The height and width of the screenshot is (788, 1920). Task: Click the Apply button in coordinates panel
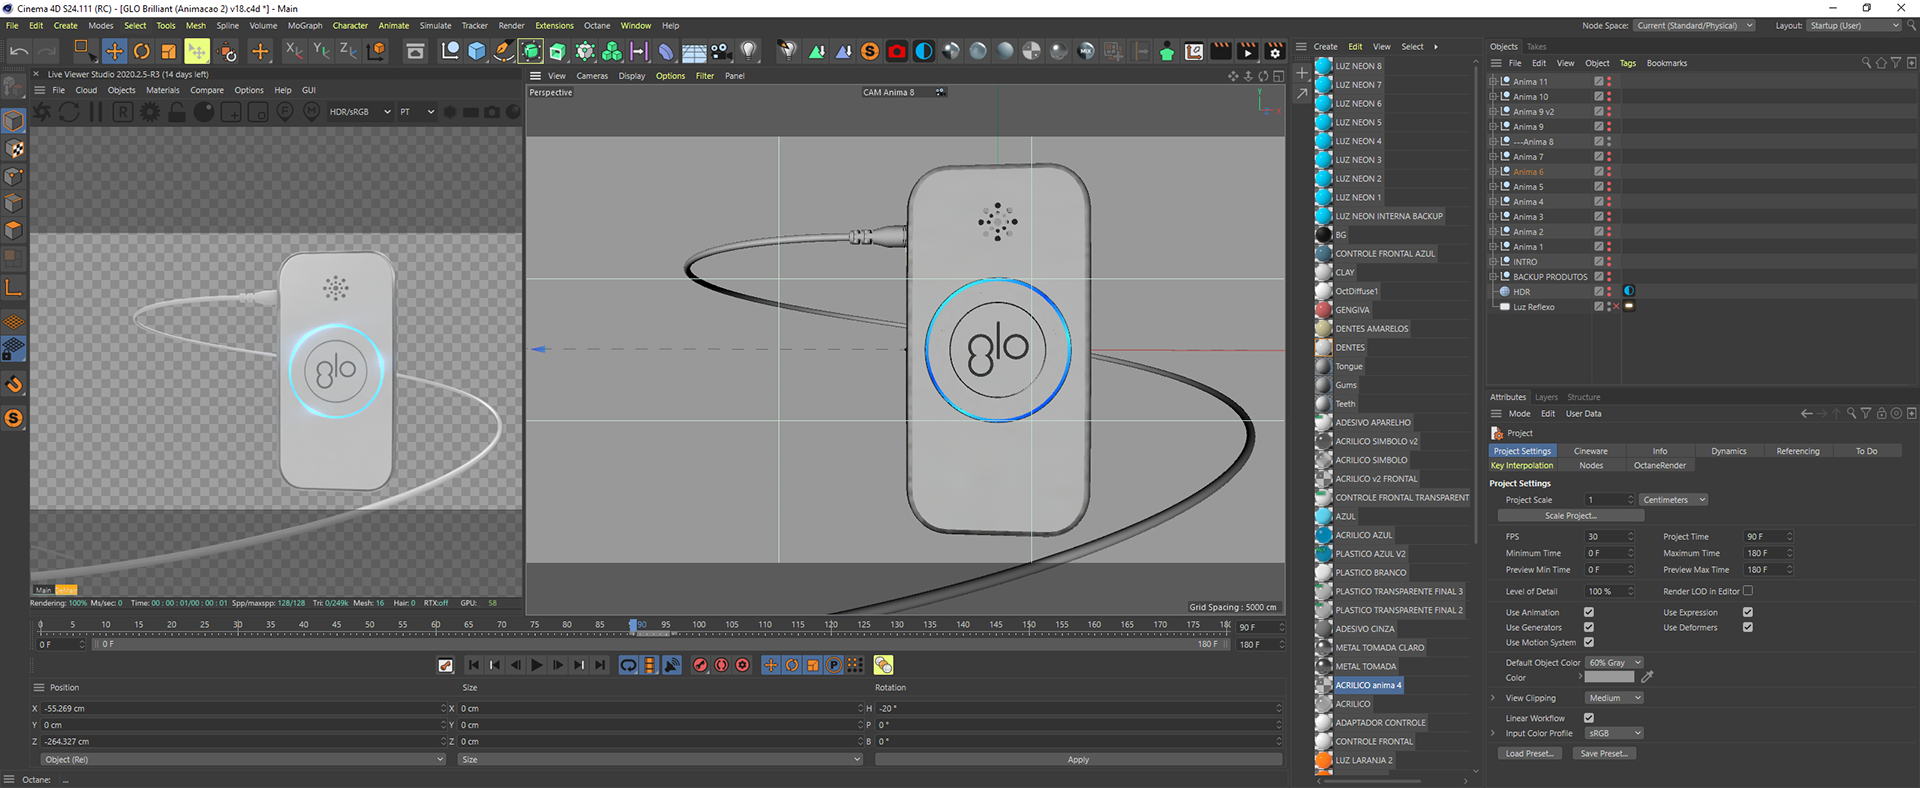(x=1078, y=759)
